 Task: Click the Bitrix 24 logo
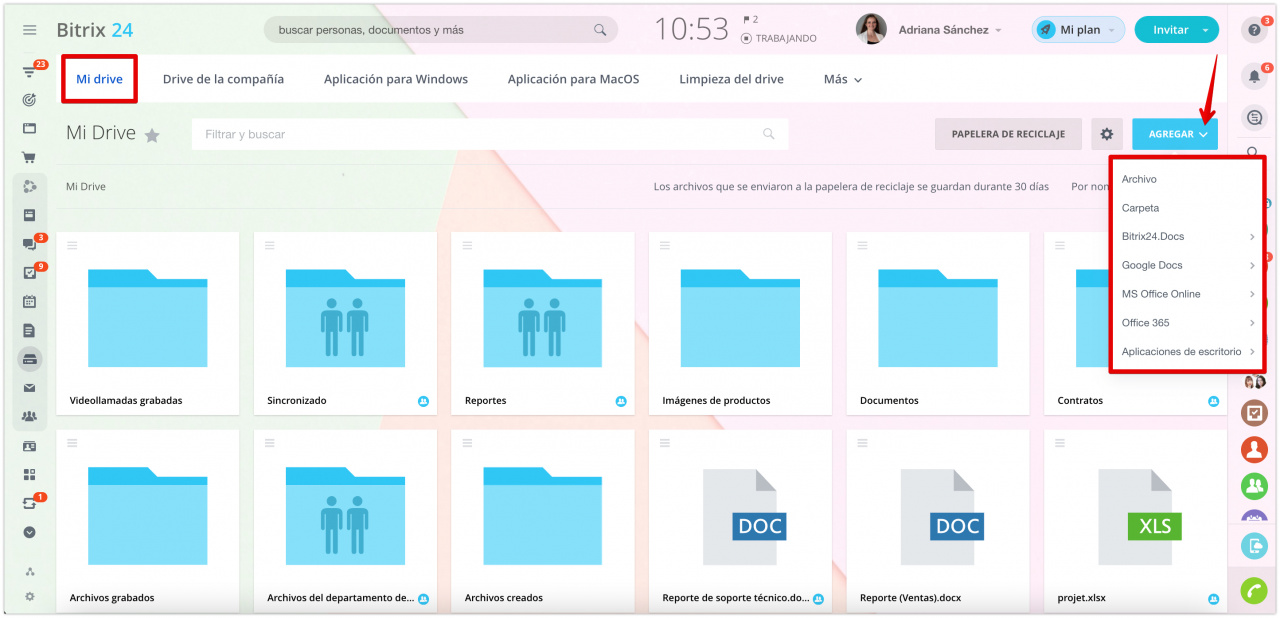(95, 30)
